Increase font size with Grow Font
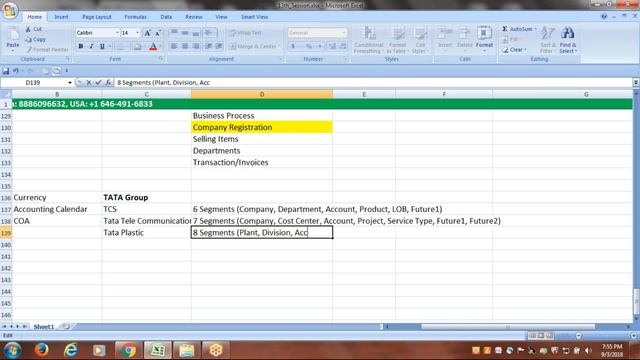The height and width of the screenshot is (360, 640). 147,33
